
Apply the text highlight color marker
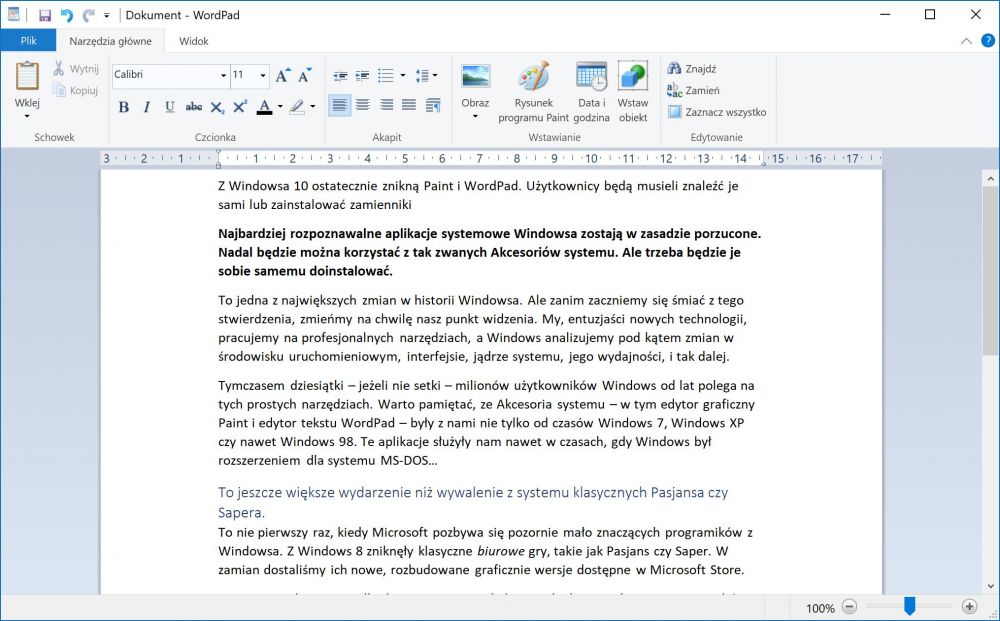297,106
